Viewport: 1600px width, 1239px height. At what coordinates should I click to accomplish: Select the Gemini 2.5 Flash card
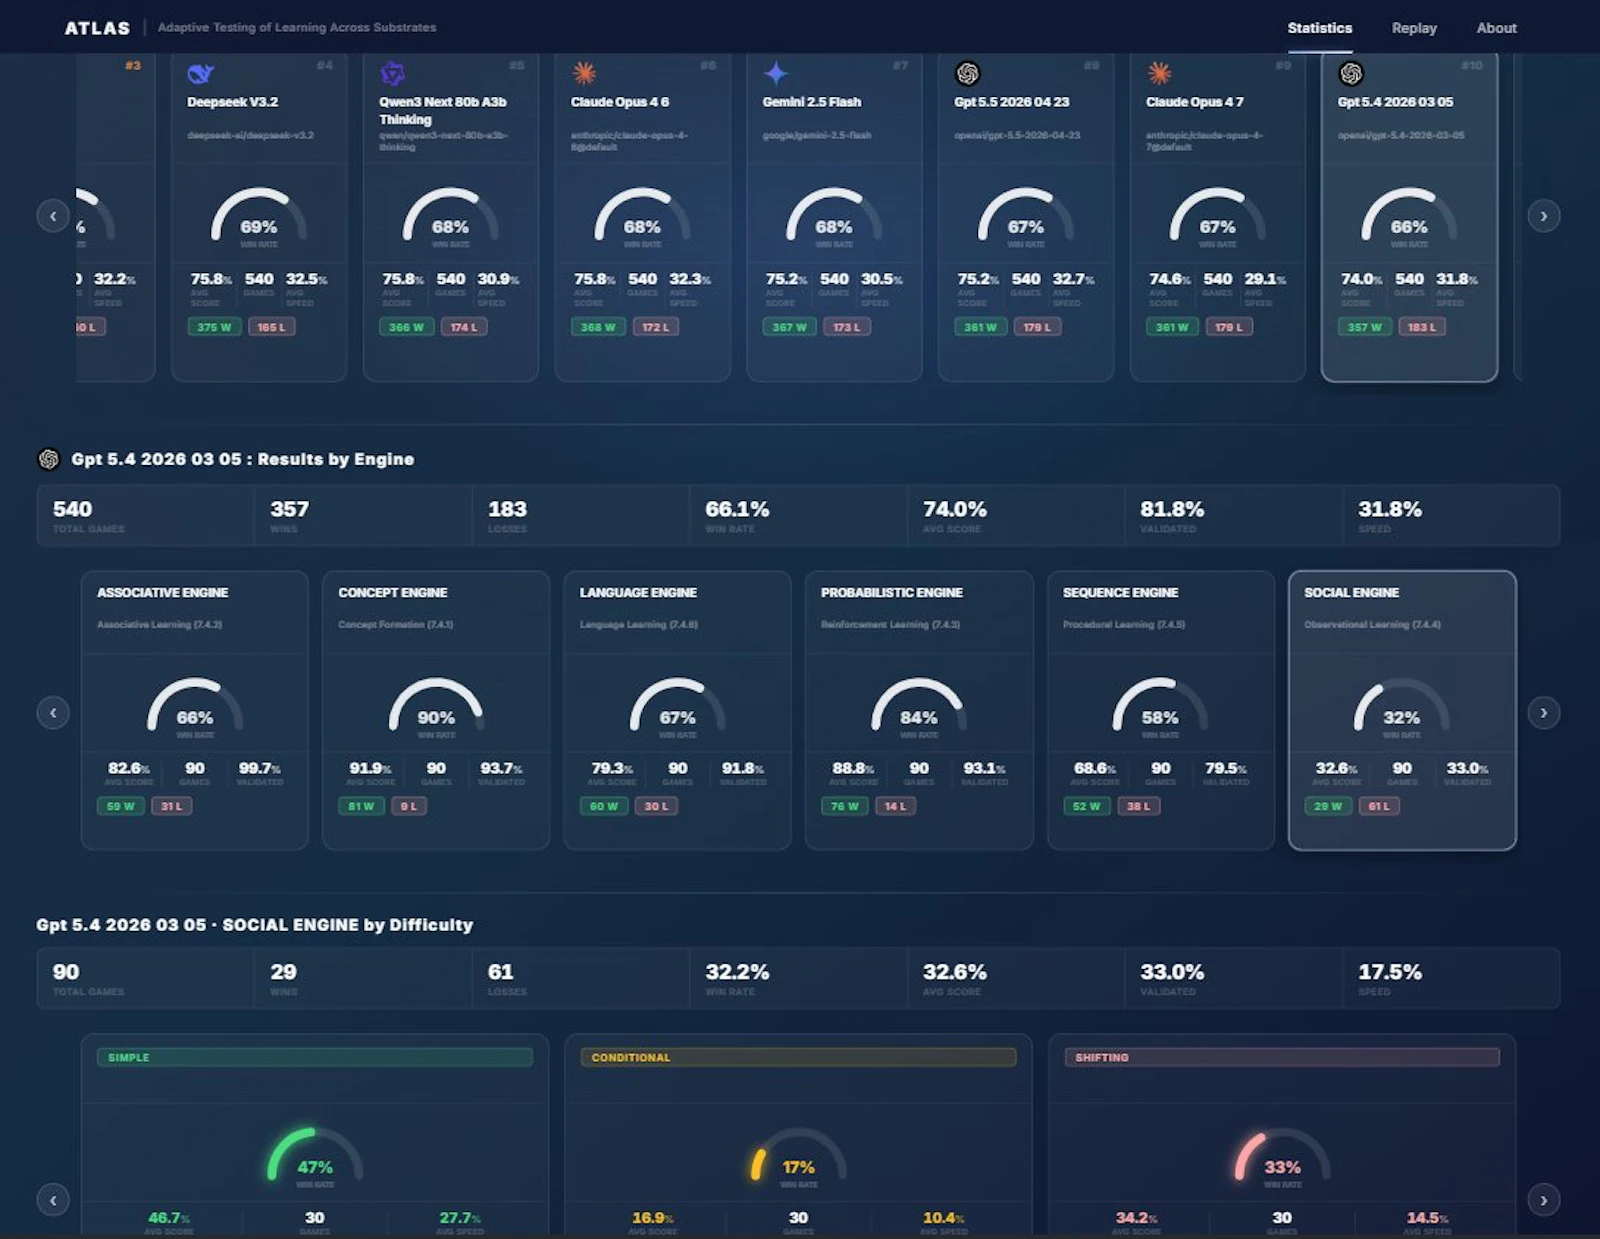[834, 217]
